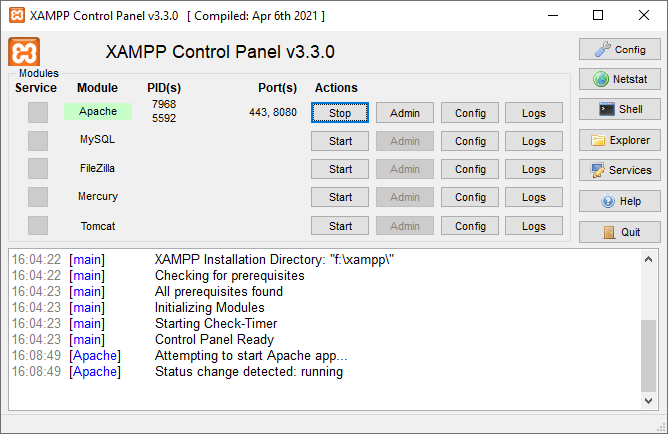
Task: Open Services via its icon
Action: coord(598,170)
